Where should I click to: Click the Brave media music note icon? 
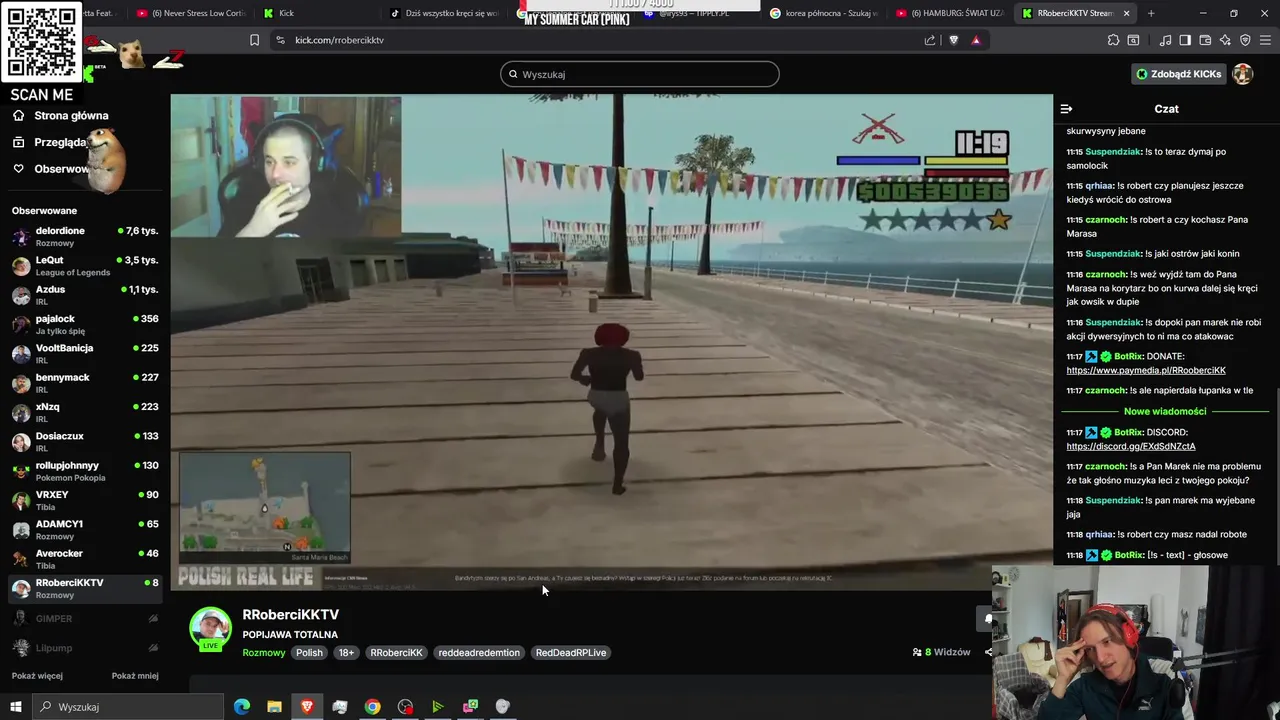(x=1165, y=40)
